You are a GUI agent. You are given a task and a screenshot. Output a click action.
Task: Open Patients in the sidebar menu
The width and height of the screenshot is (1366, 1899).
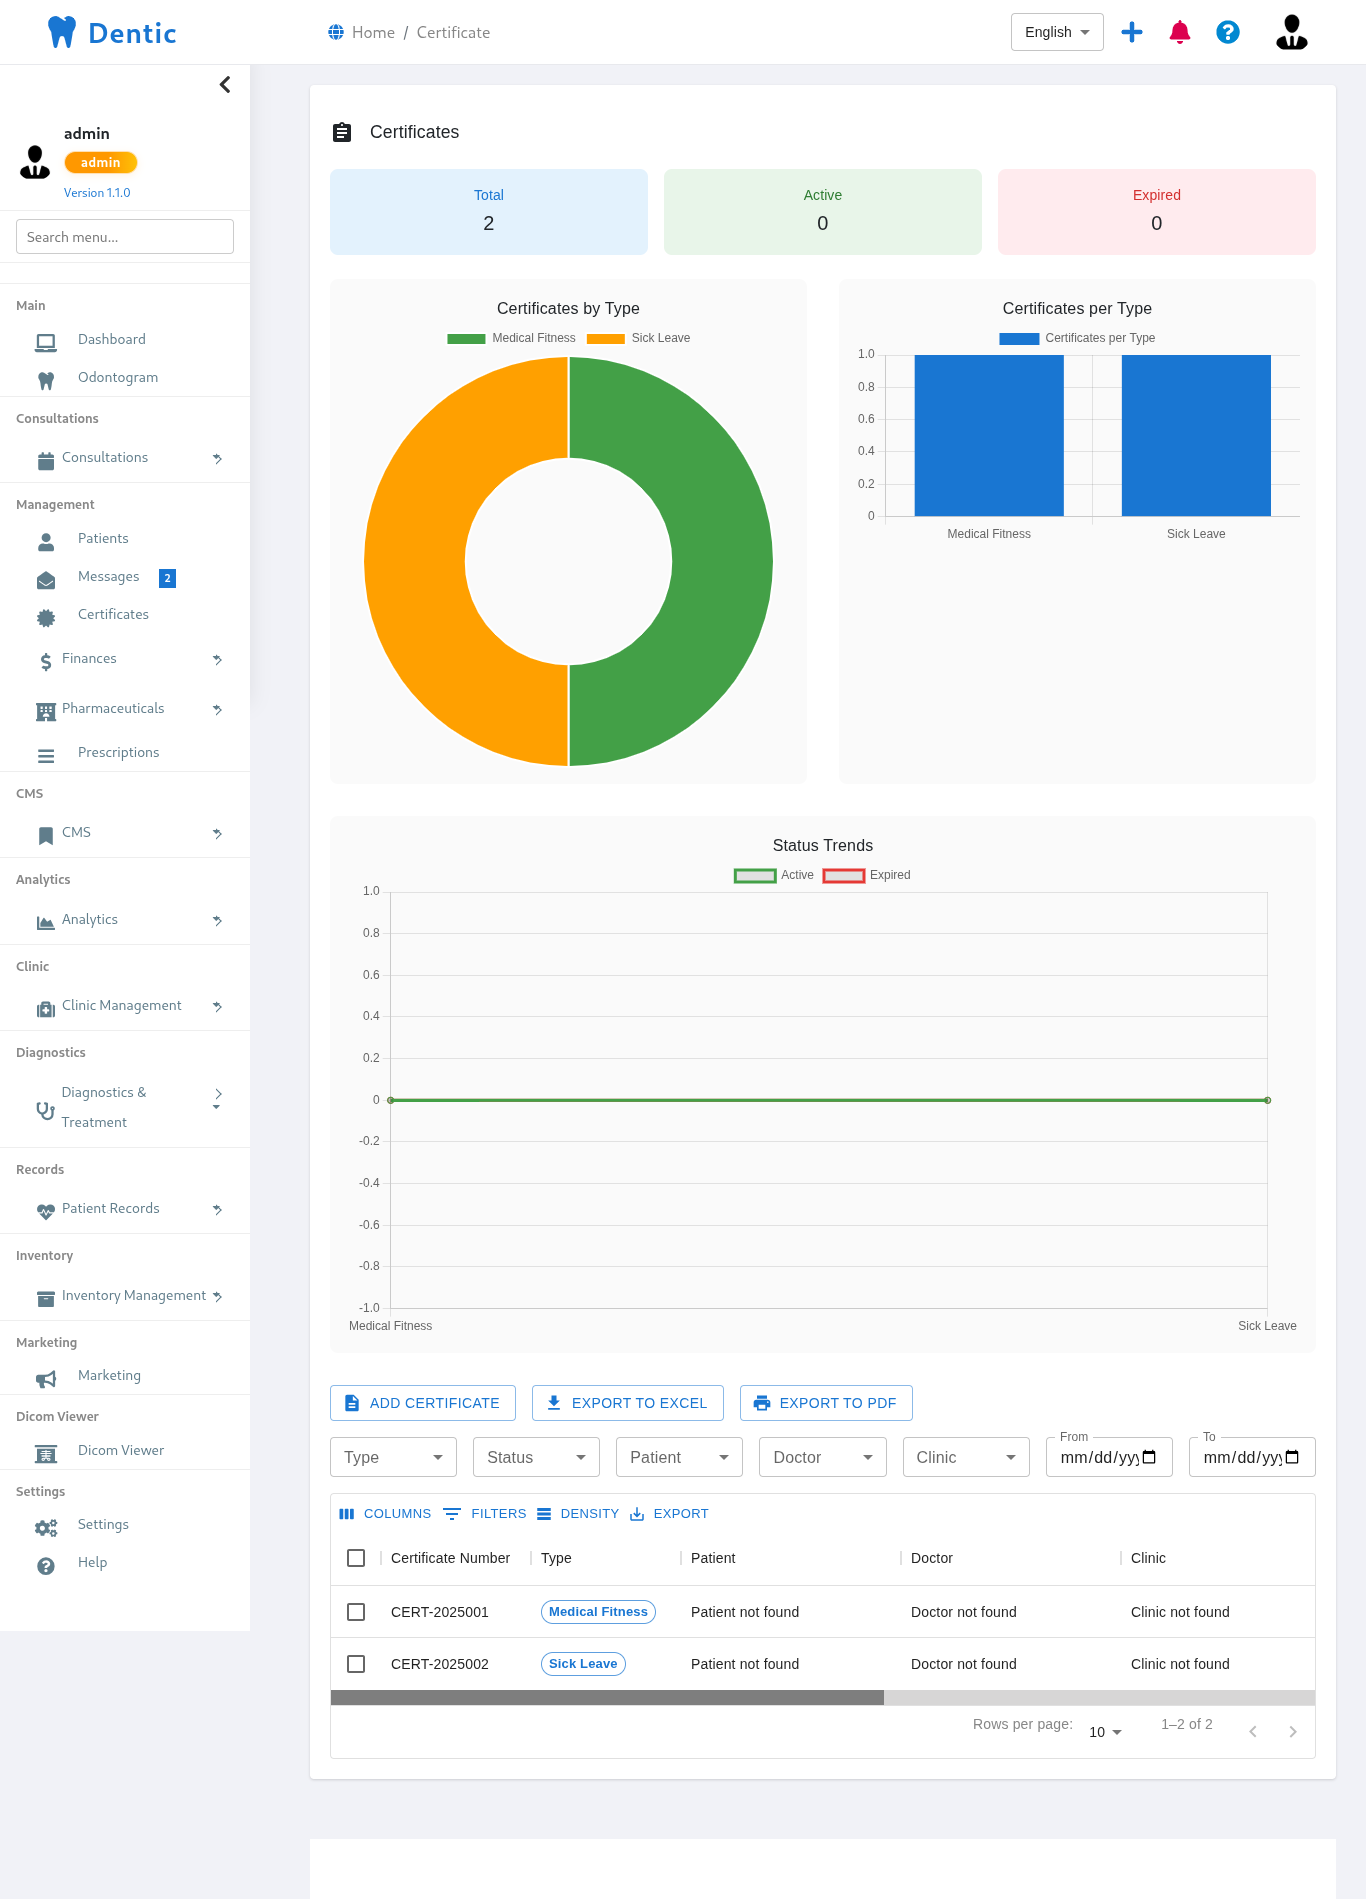point(103,539)
